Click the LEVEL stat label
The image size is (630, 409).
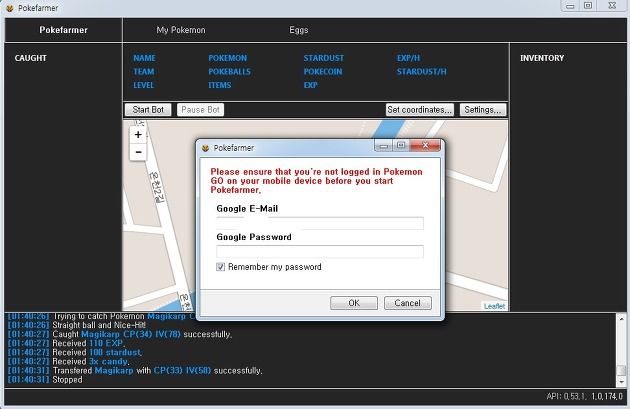143,85
